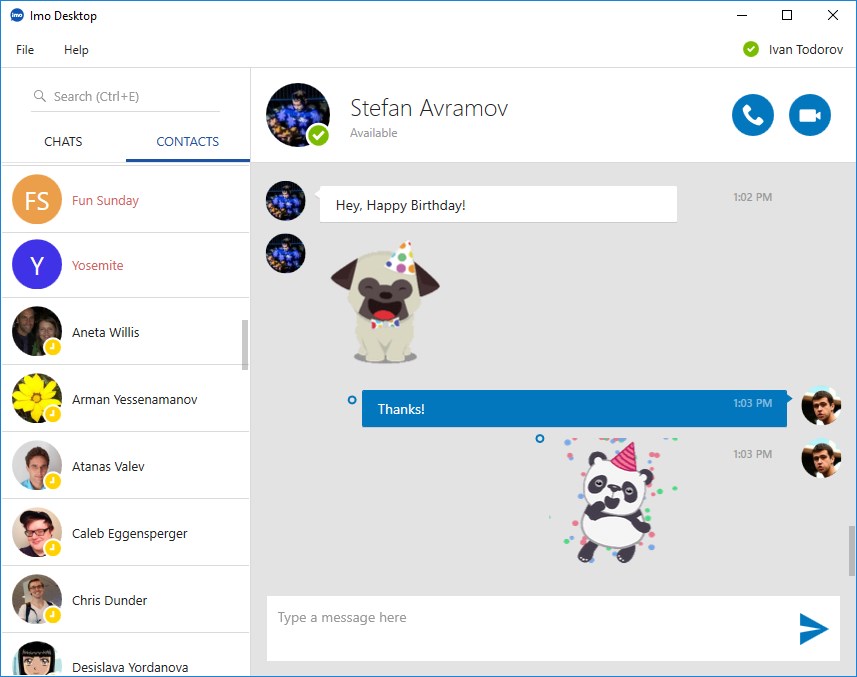Open the Help menu
The image size is (857, 677).
coord(76,49)
